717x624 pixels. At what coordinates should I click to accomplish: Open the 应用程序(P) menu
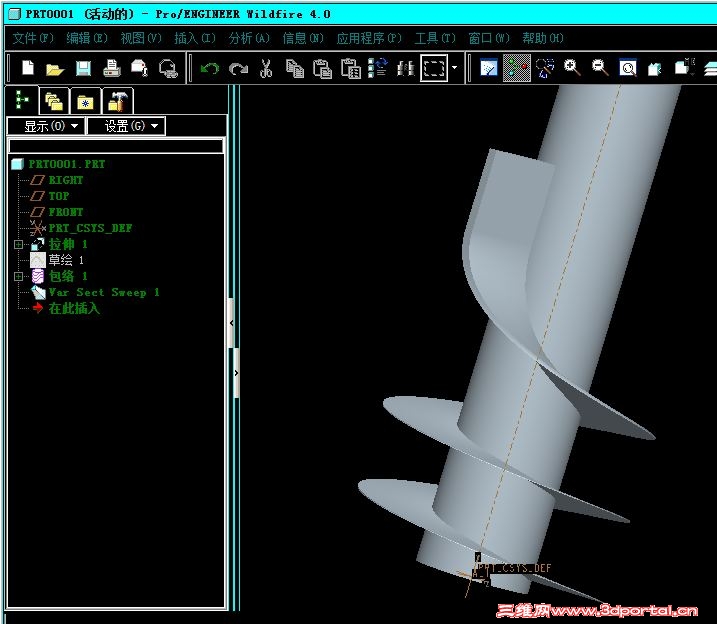[x=369, y=38]
